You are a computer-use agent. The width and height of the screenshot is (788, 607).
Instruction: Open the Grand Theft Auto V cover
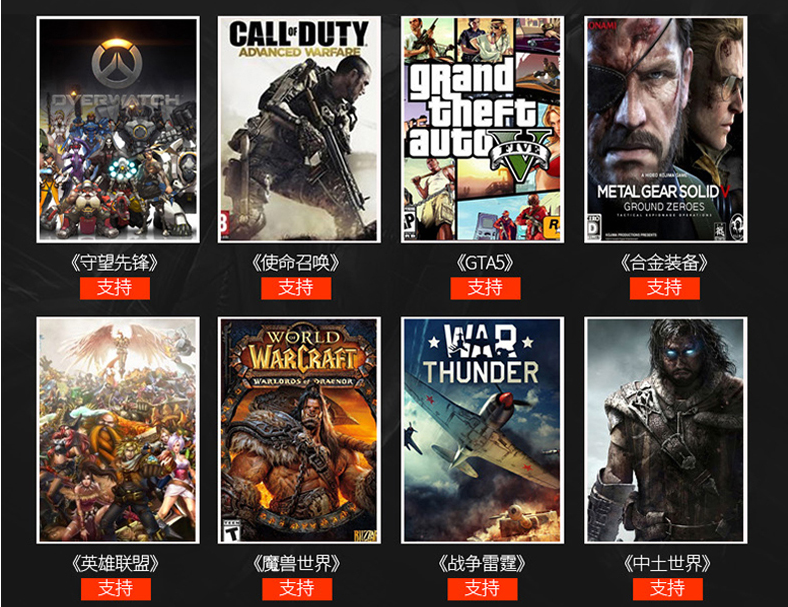point(482,130)
